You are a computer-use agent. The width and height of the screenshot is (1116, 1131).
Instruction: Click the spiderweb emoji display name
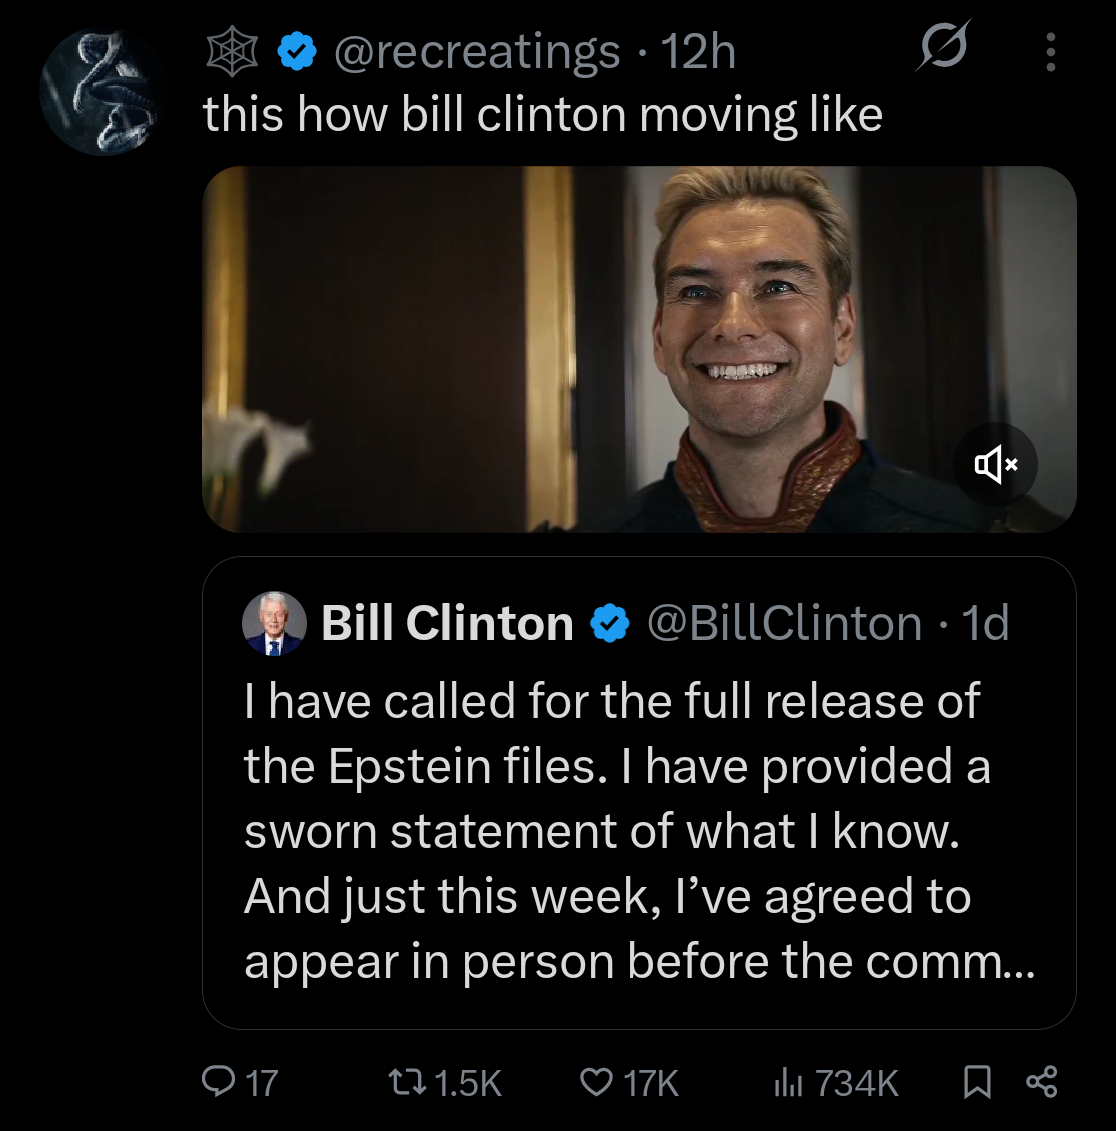point(232,53)
